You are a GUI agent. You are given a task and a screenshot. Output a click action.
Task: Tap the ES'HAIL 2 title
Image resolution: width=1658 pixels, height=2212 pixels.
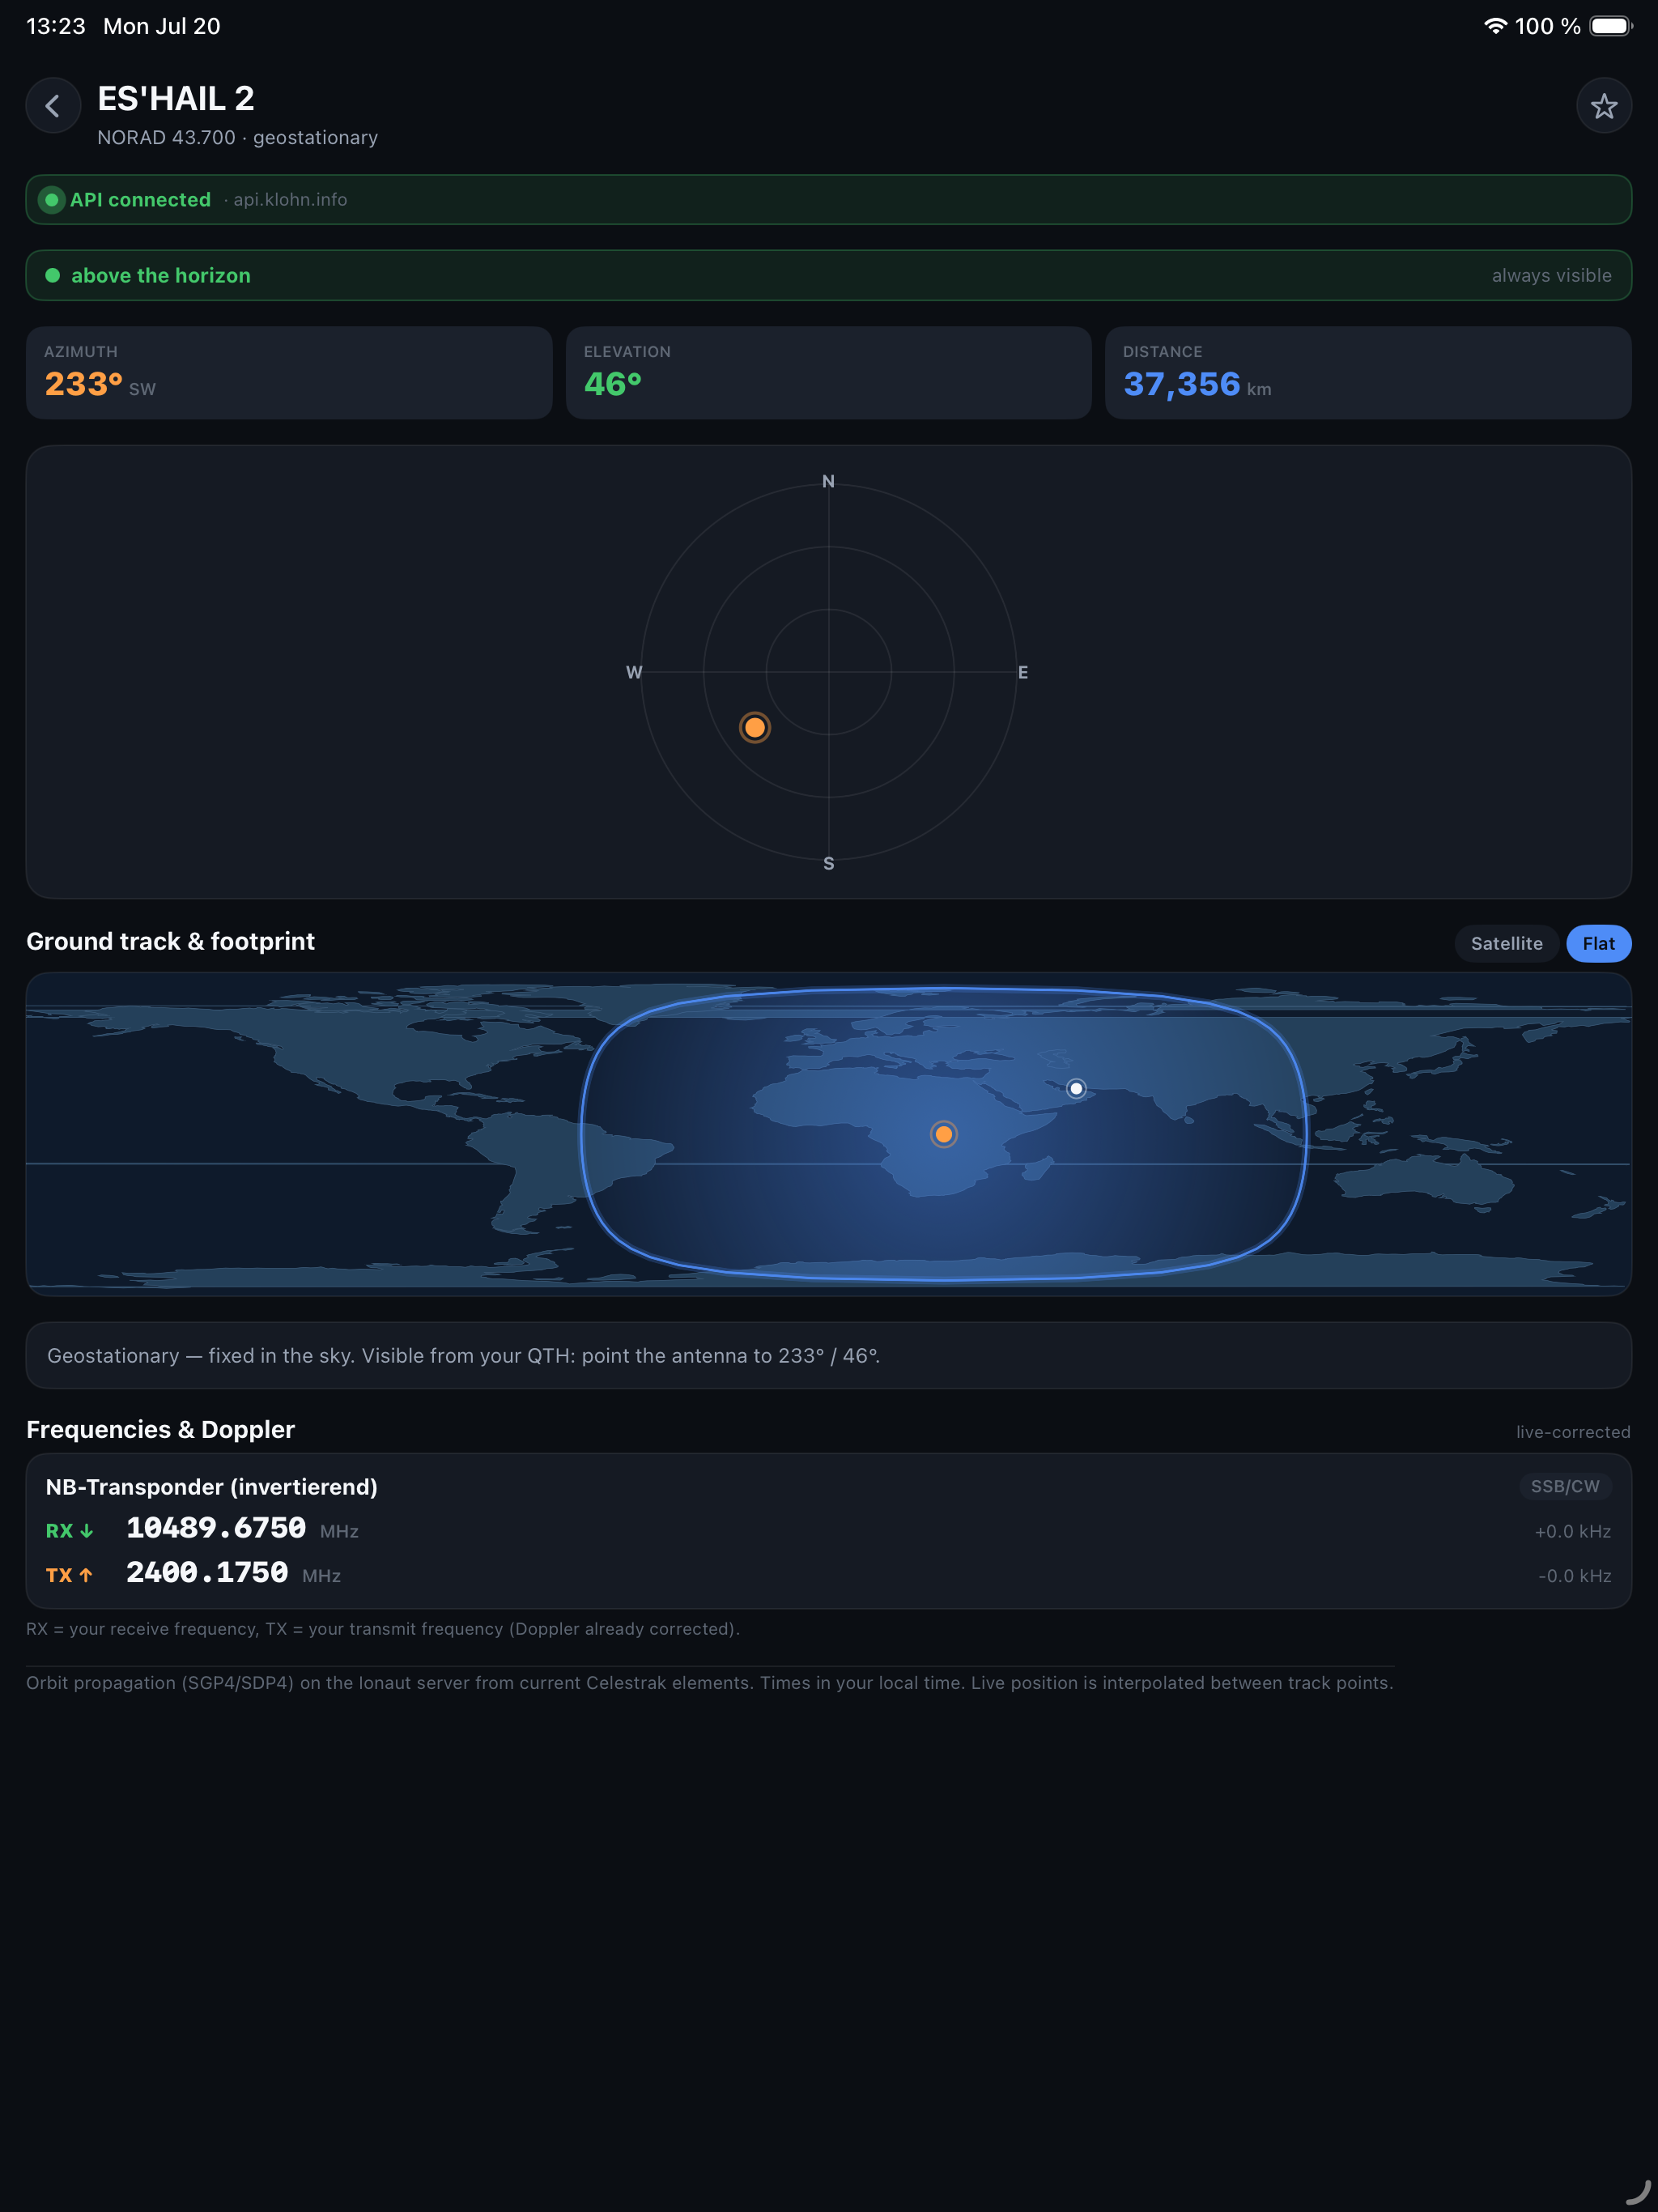175,98
